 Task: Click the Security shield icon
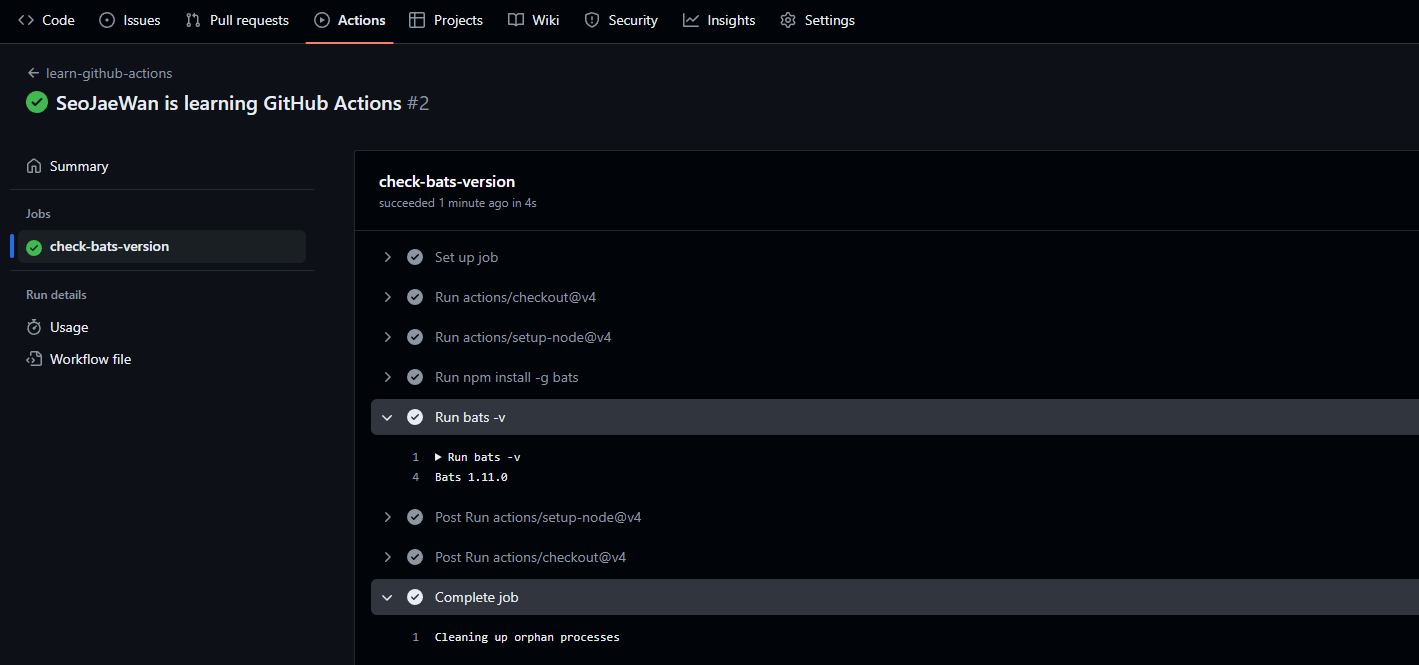tap(592, 20)
